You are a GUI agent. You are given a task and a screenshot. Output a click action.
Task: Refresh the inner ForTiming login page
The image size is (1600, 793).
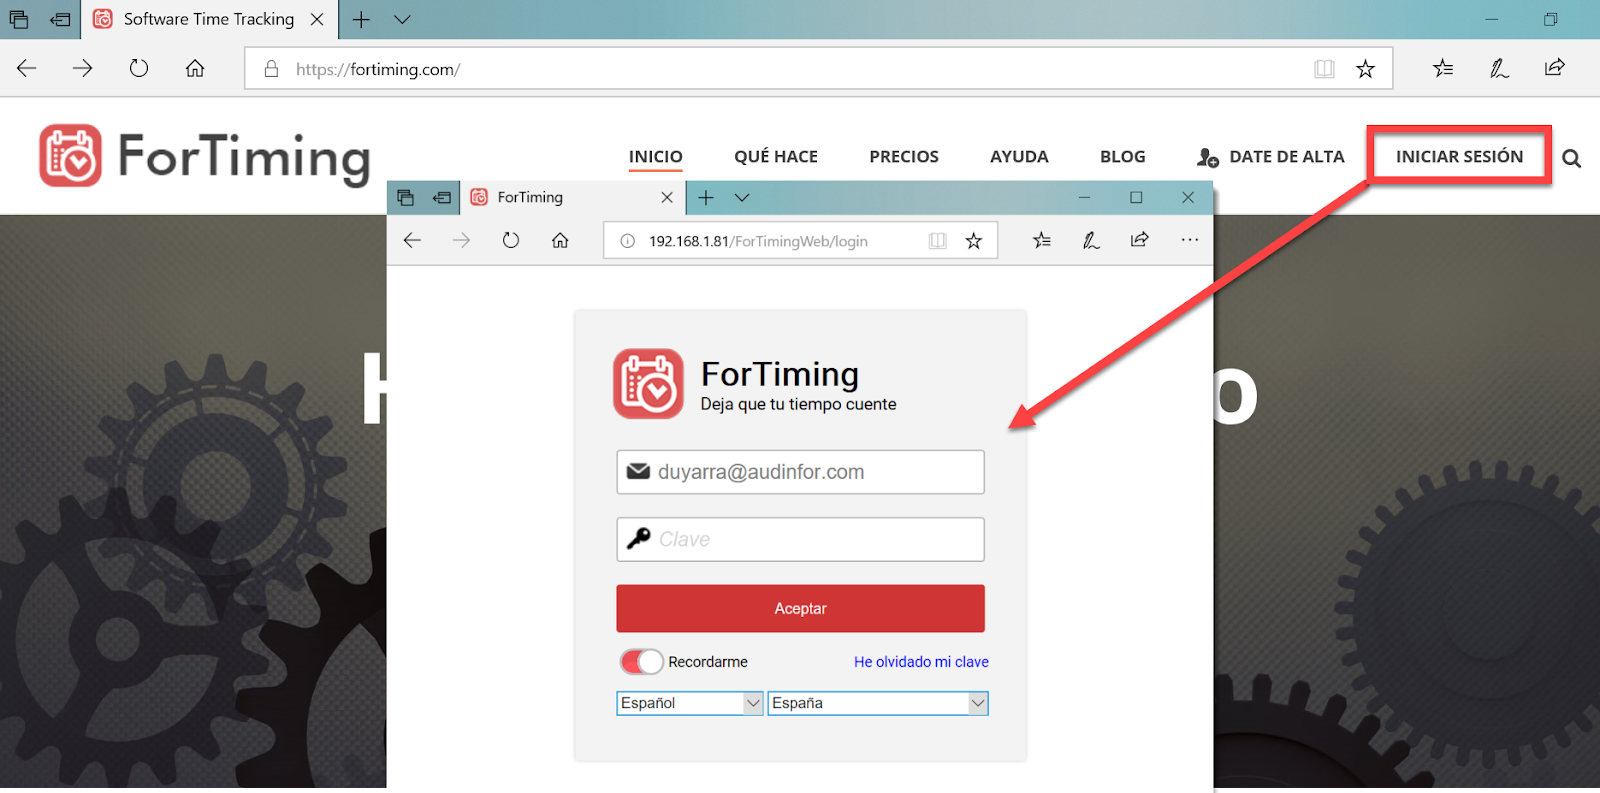(x=511, y=240)
